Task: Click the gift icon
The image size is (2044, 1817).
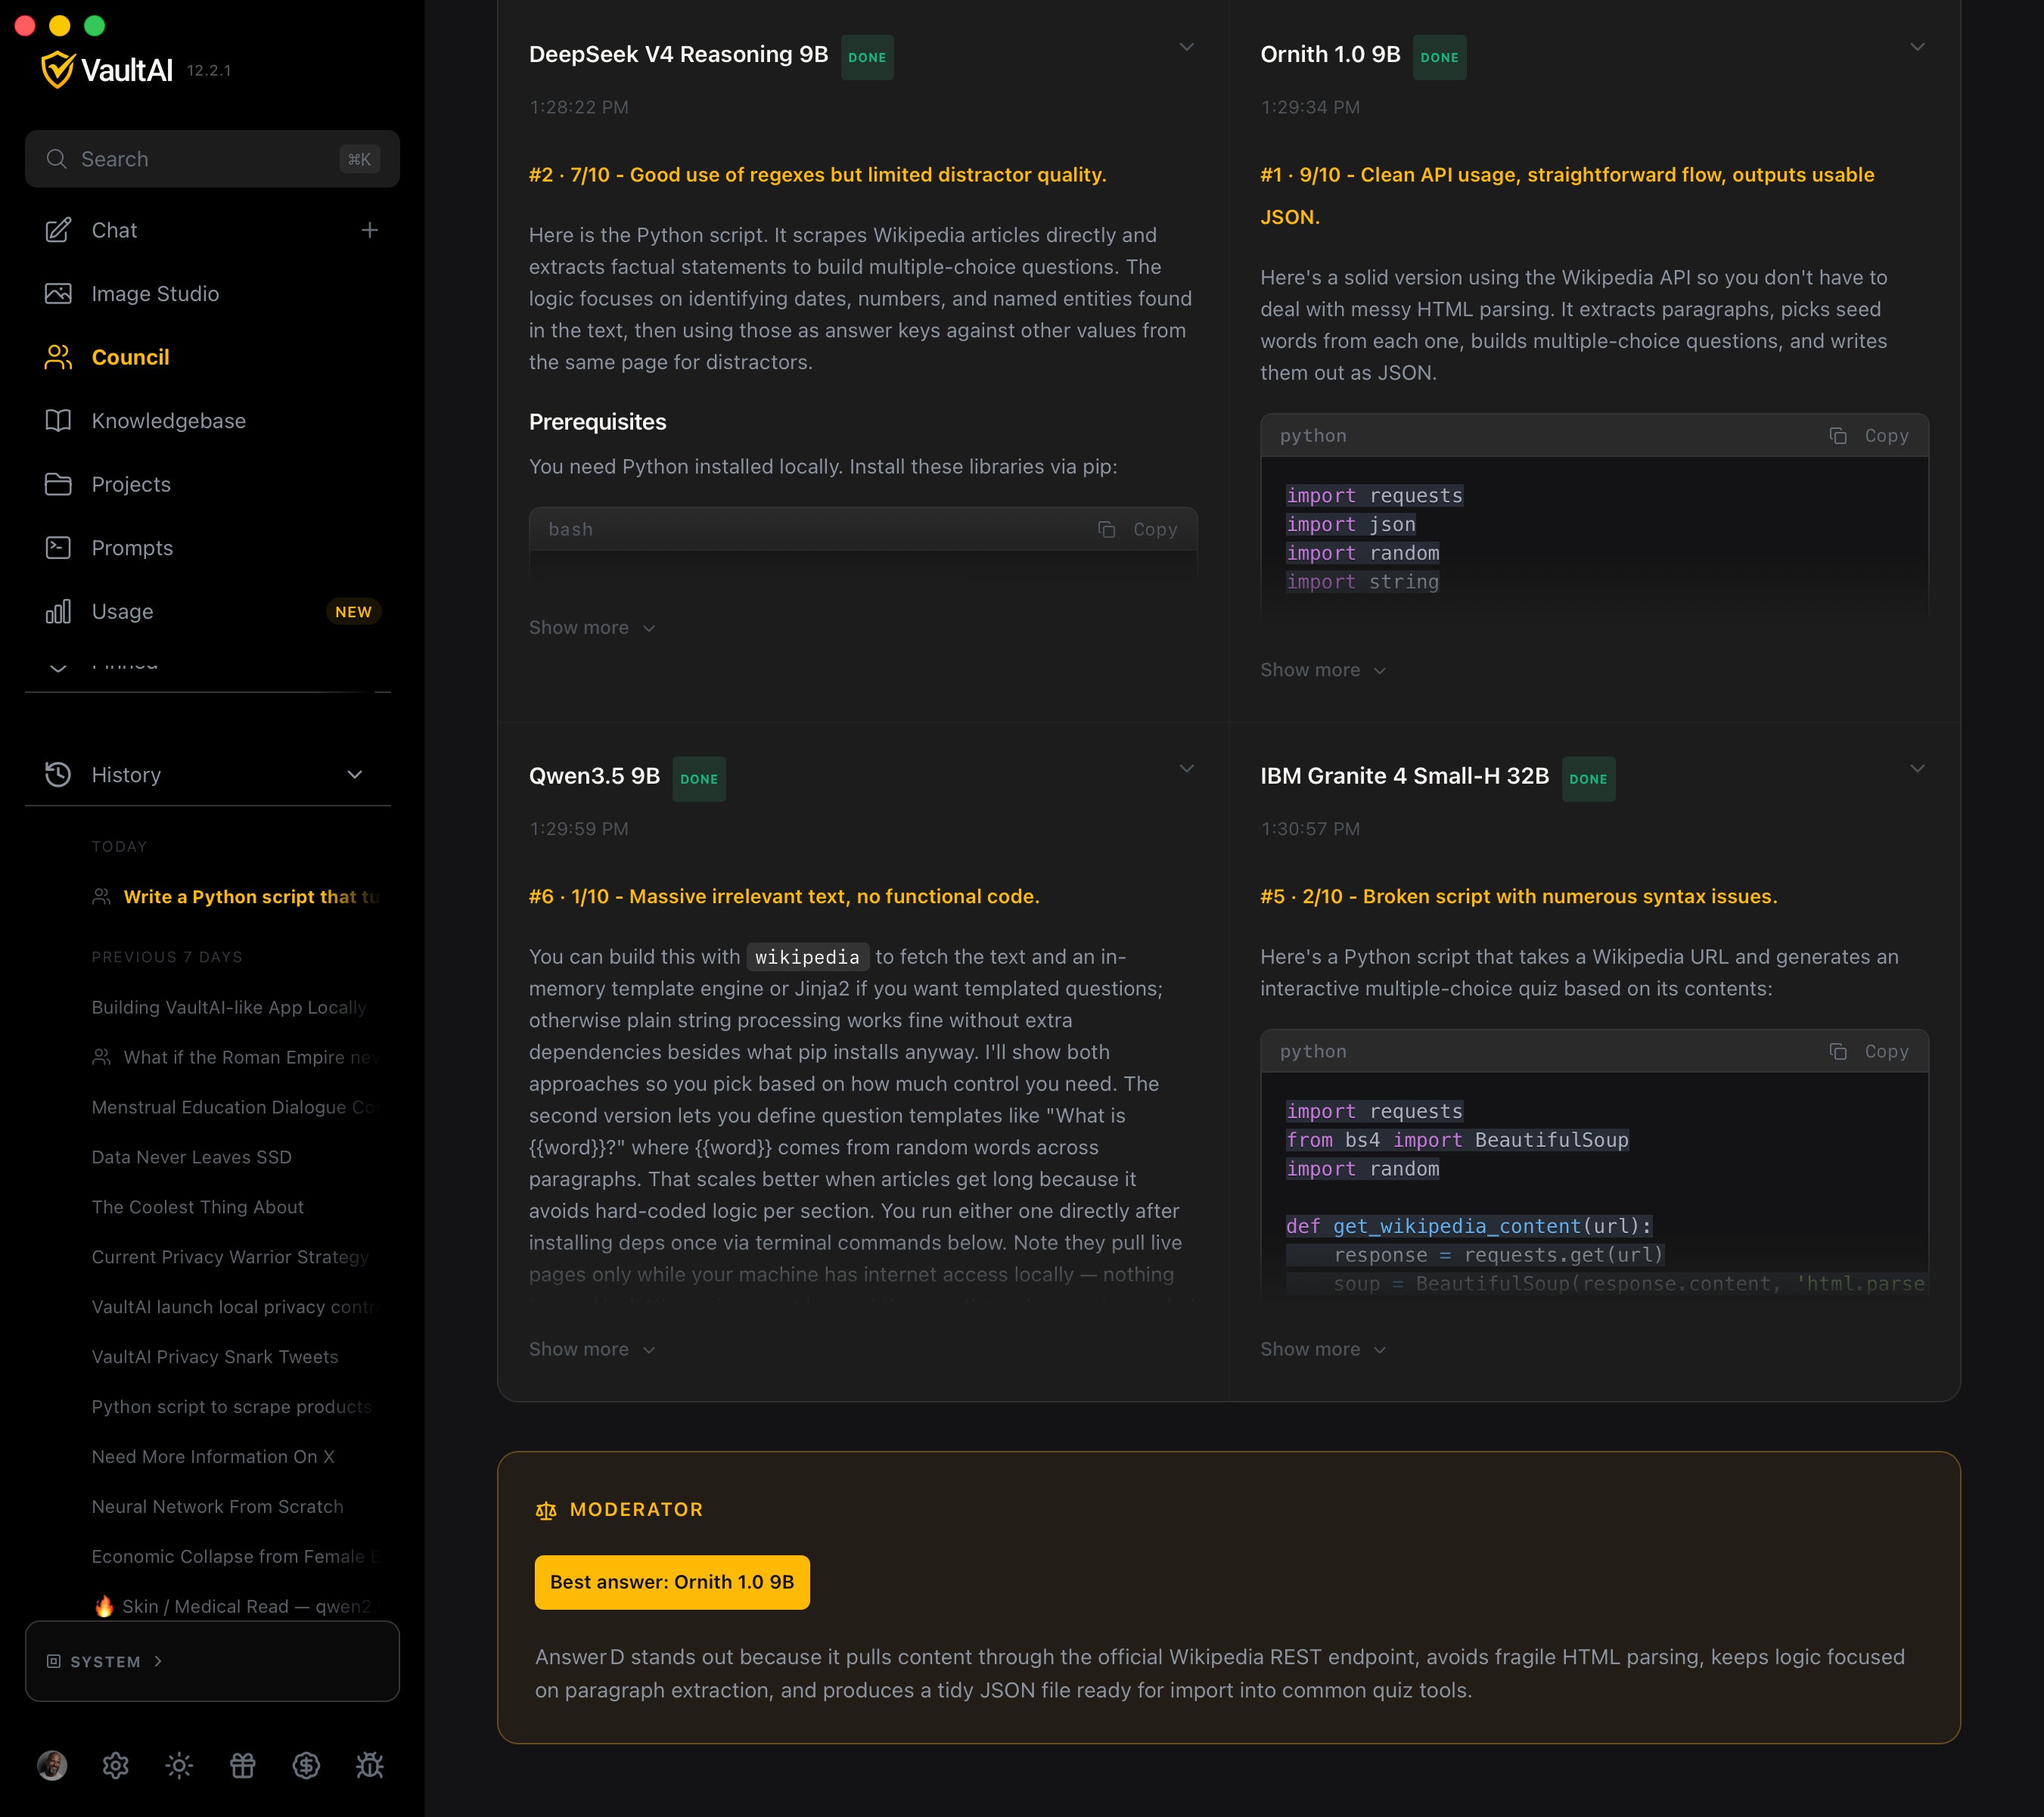Action: tap(243, 1766)
